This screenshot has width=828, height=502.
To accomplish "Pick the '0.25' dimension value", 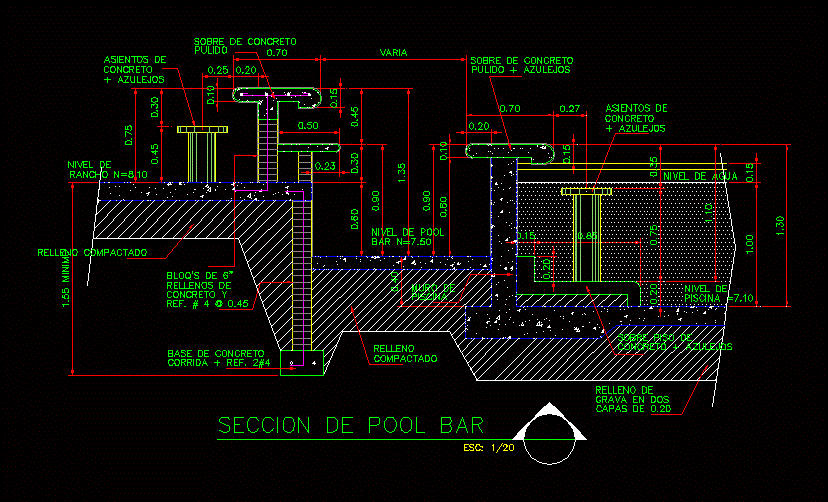I will pos(218,70).
